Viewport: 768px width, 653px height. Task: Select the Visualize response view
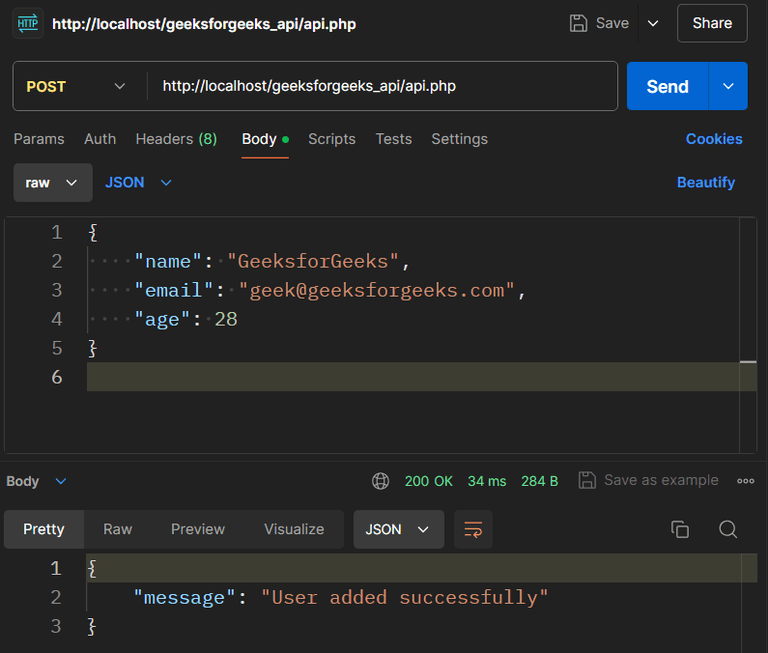coord(294,530)
